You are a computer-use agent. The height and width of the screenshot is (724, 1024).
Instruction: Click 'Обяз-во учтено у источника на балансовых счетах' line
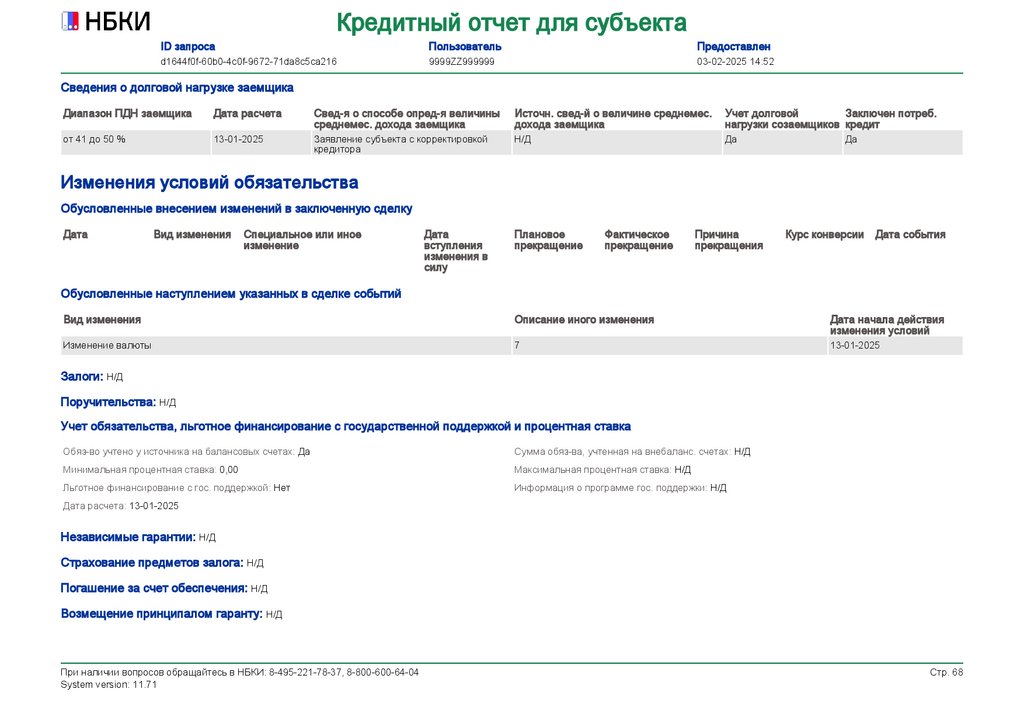[186, 452]
